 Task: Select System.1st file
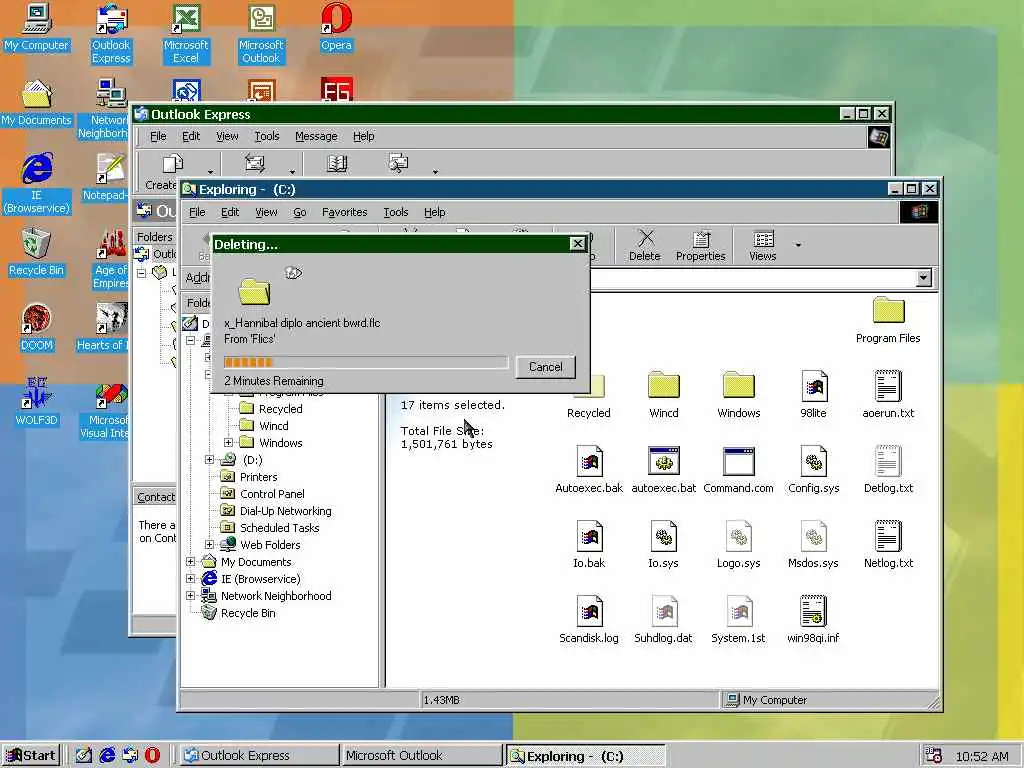[x=739, y=620]
